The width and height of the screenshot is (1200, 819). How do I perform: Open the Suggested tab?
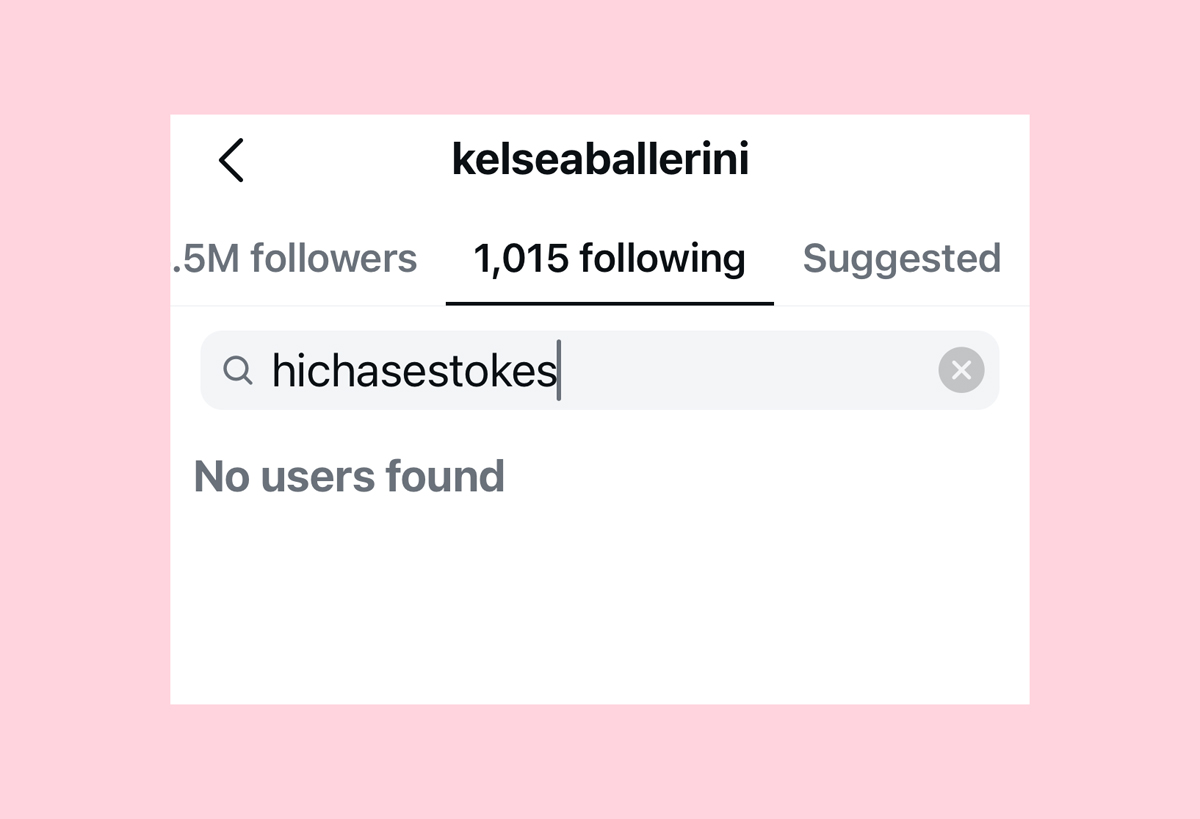click(901, 258)
